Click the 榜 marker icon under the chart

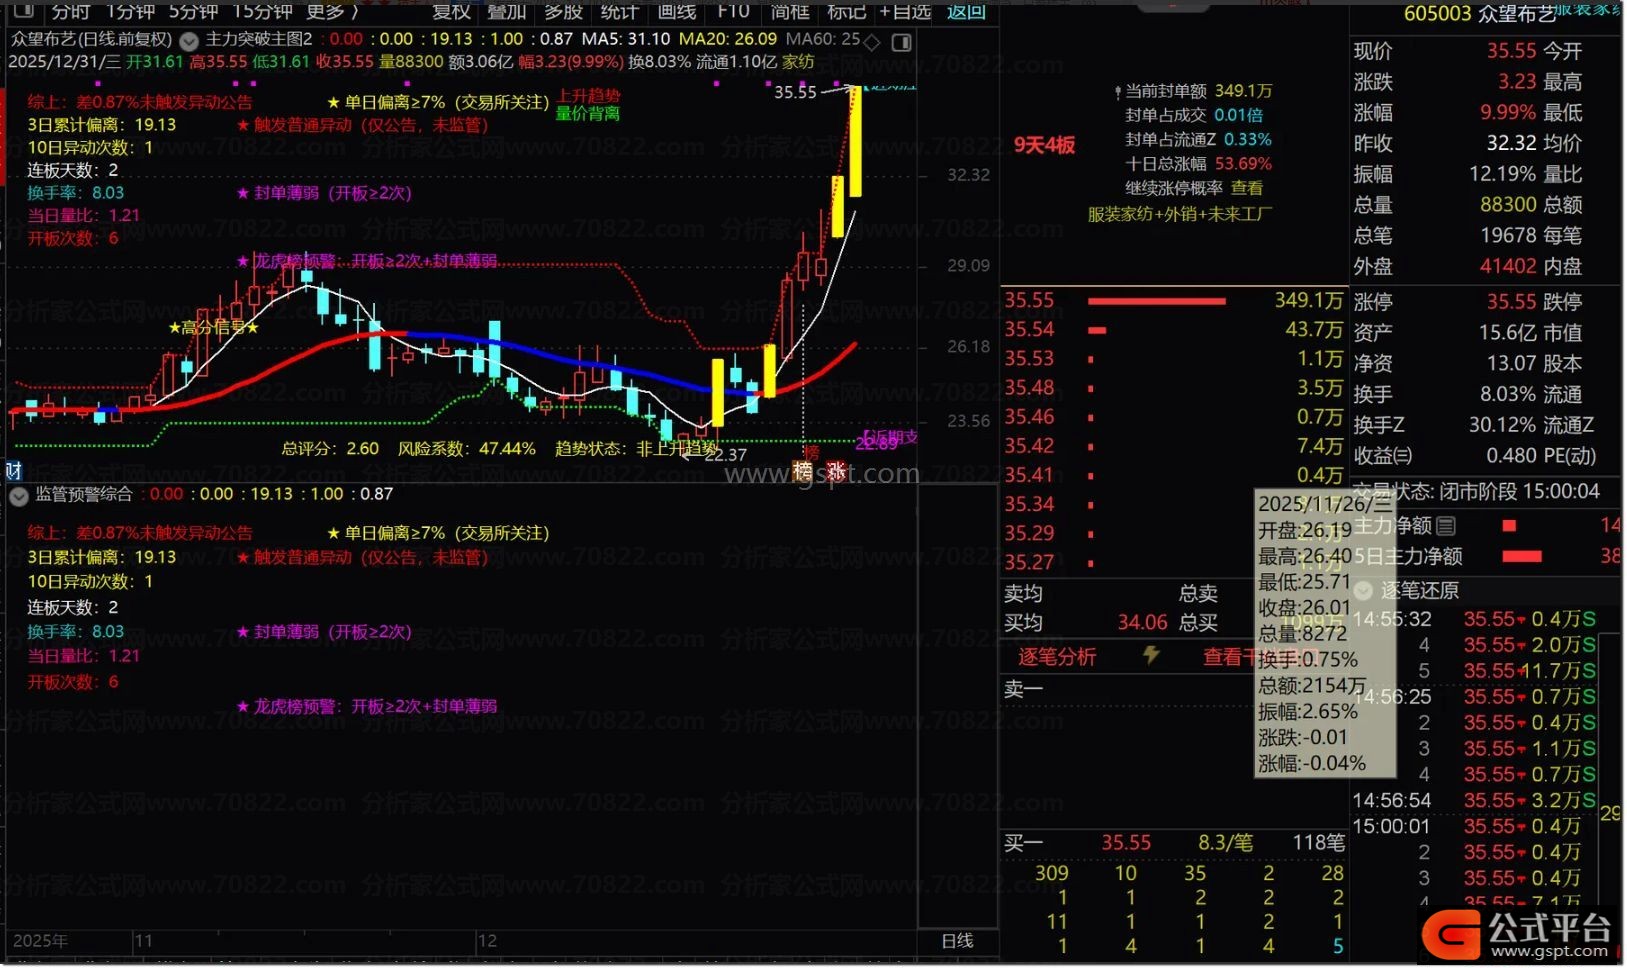[x=803, y=470]
